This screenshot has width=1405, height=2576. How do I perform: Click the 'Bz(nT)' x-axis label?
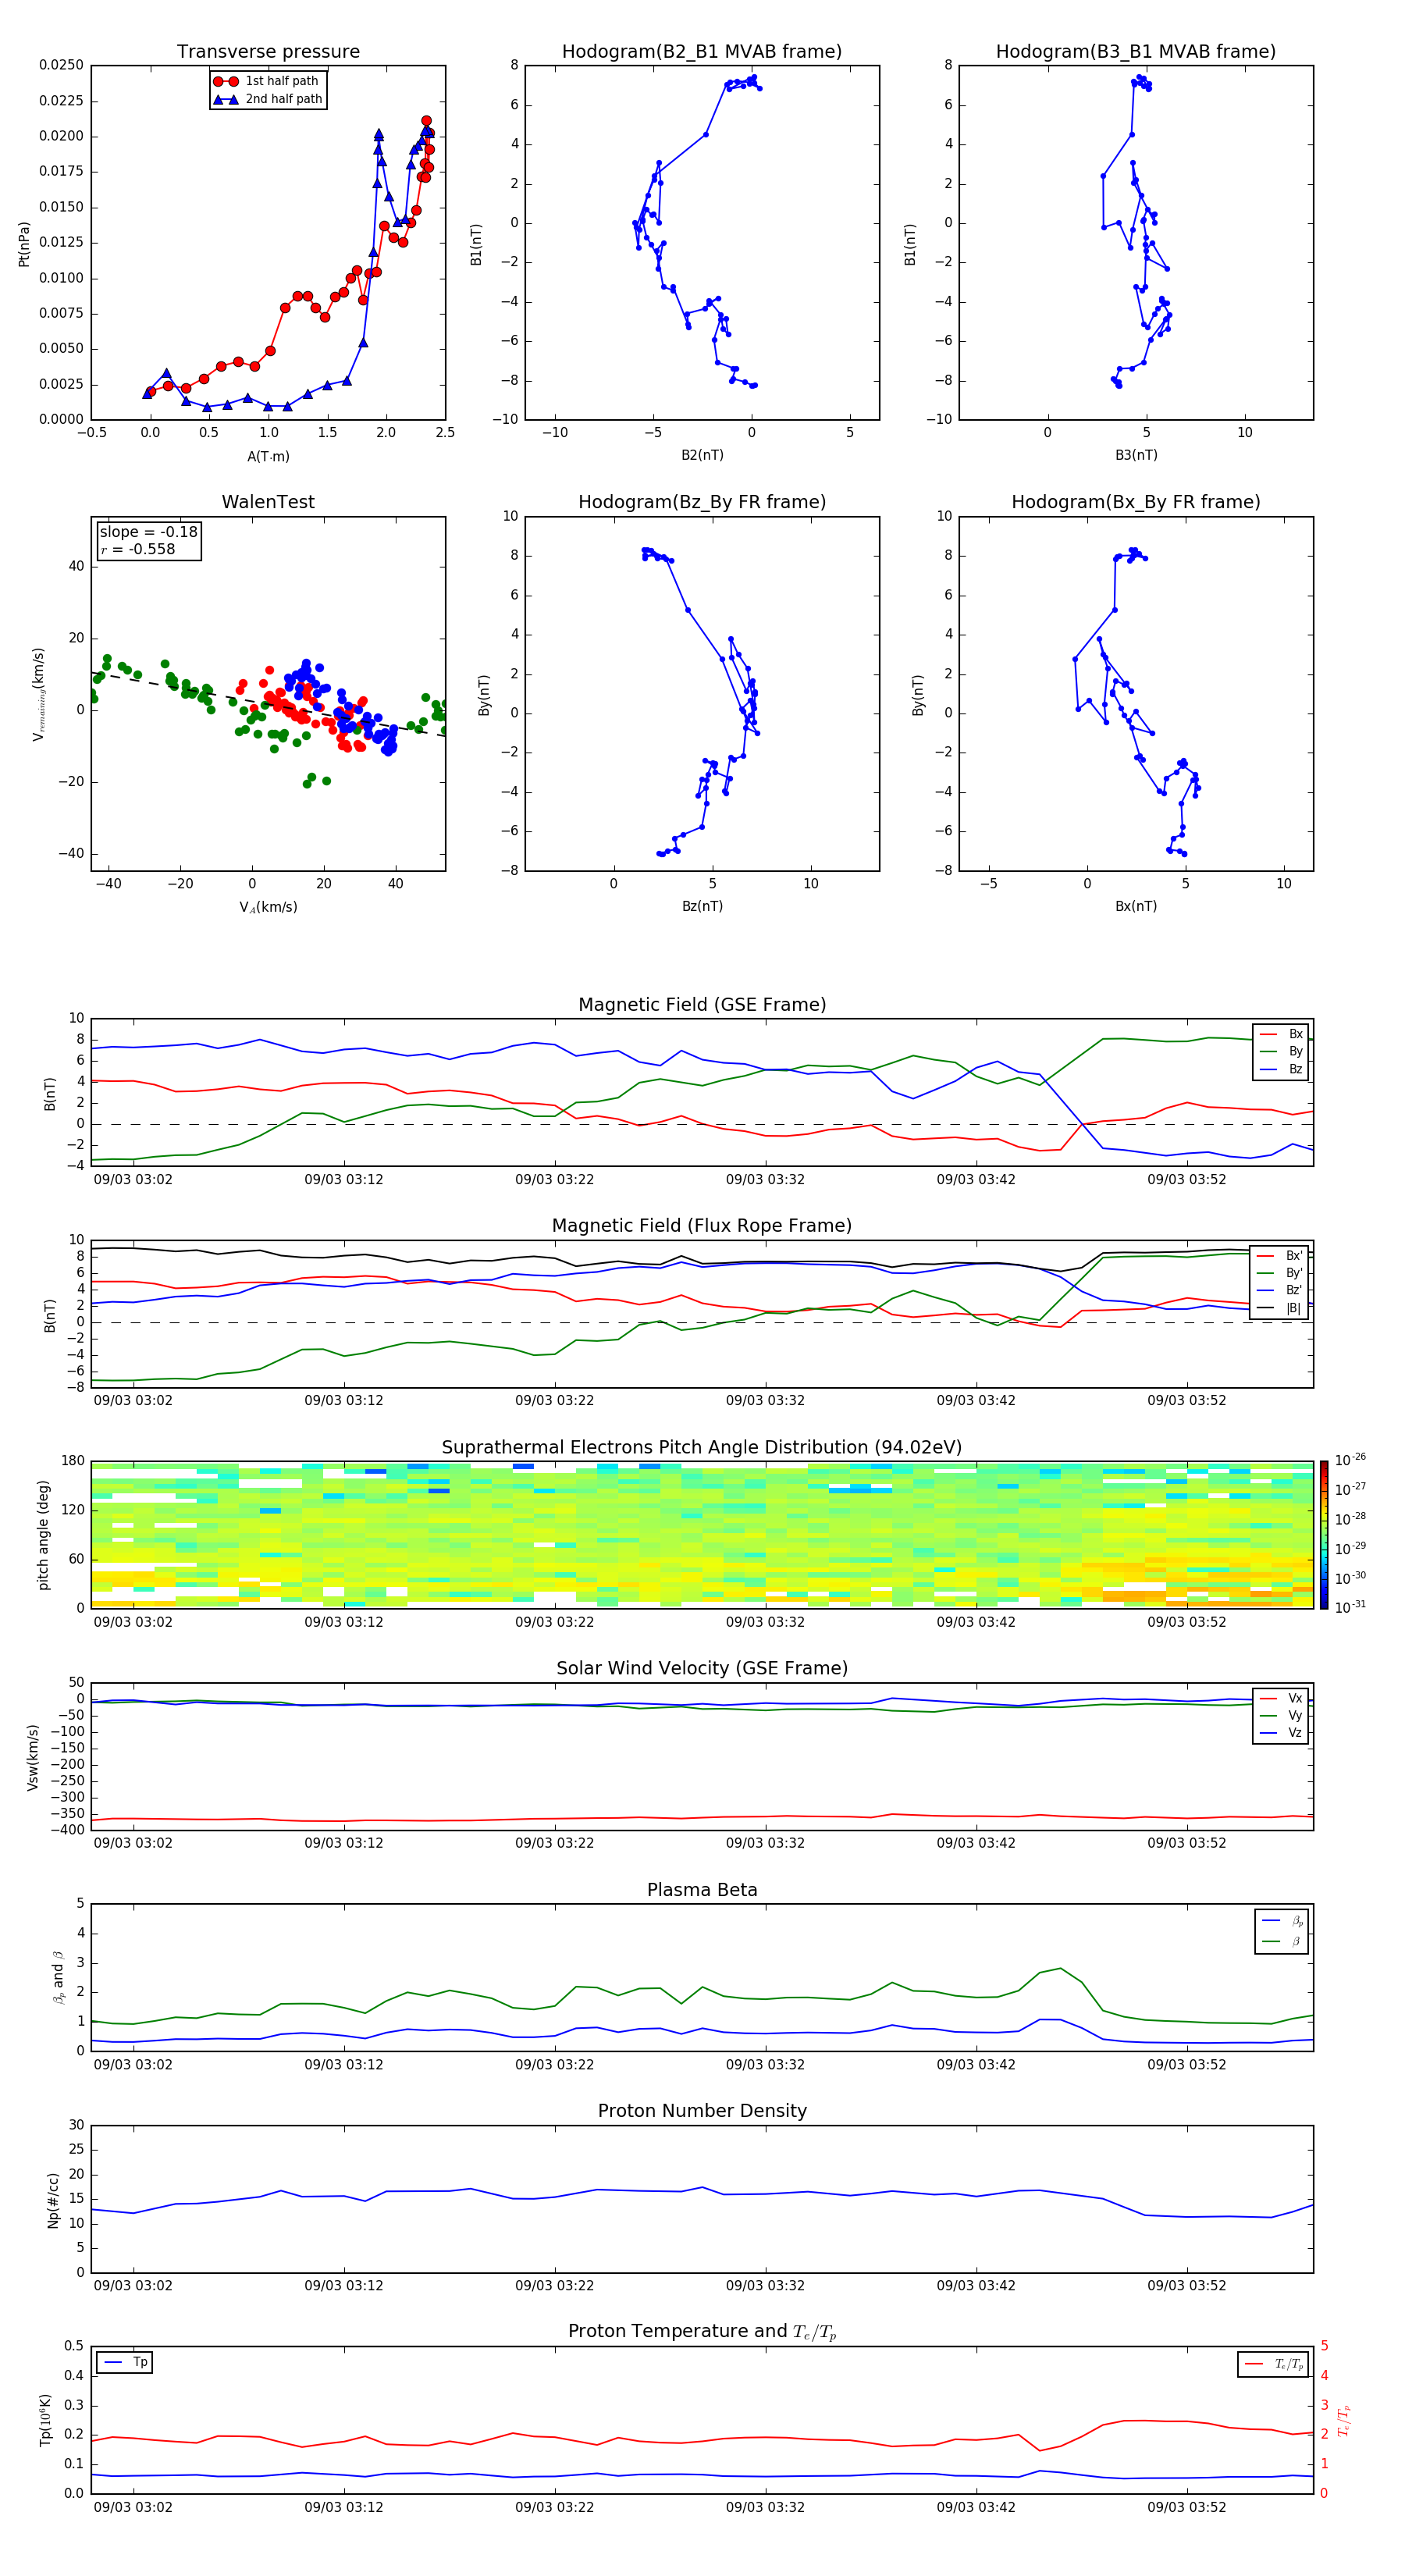702,906
